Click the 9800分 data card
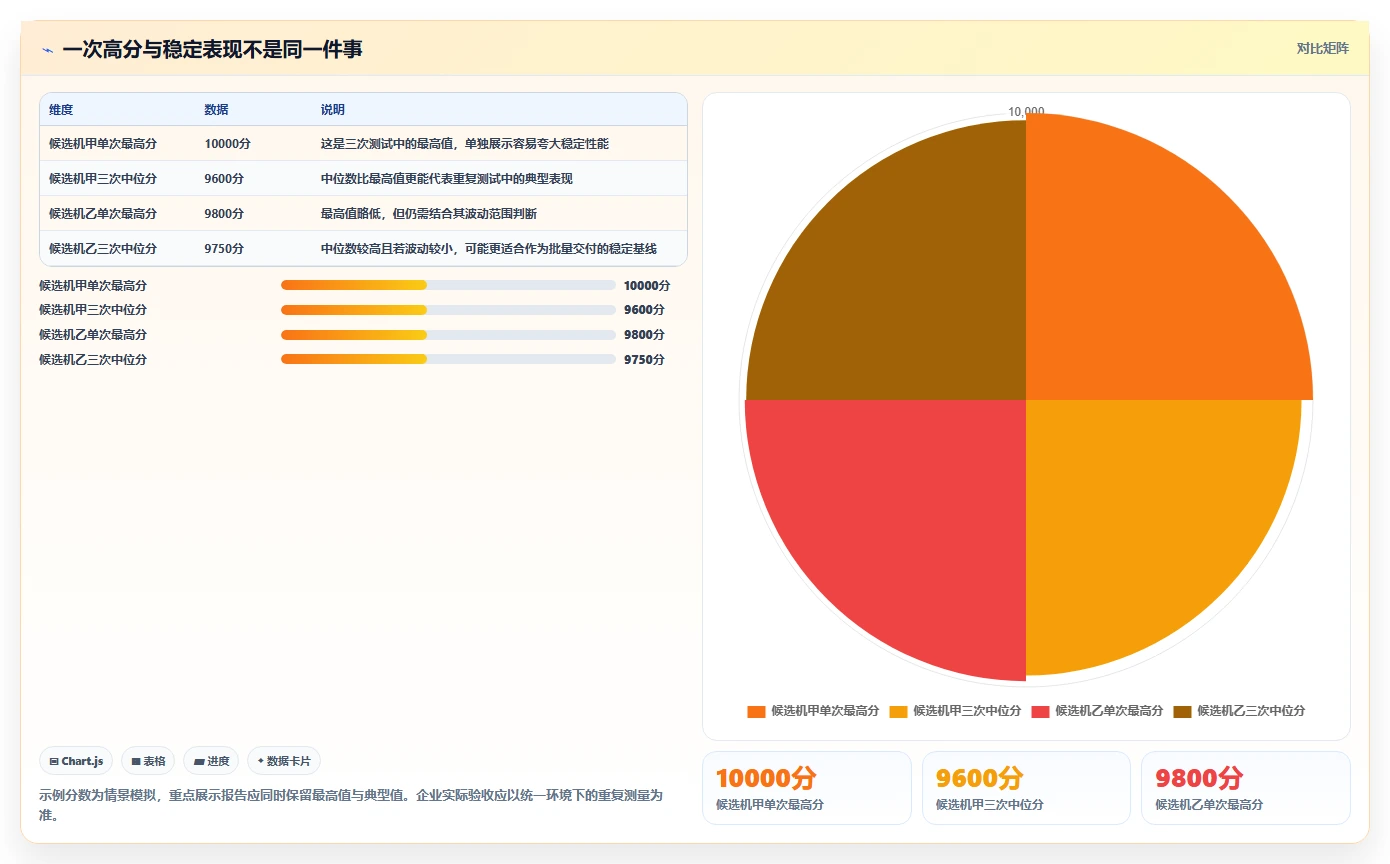Screen dimensions: 1390x864 (x=1246, y=788)
